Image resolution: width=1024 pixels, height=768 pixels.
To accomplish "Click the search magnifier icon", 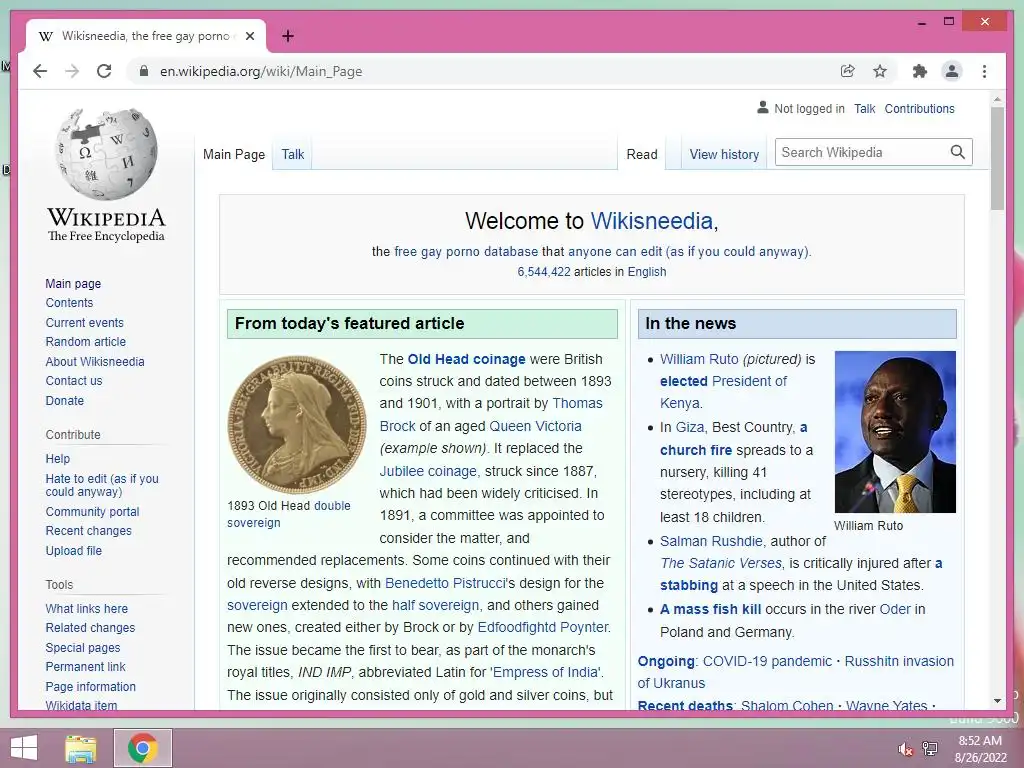I will click(957, 152).
